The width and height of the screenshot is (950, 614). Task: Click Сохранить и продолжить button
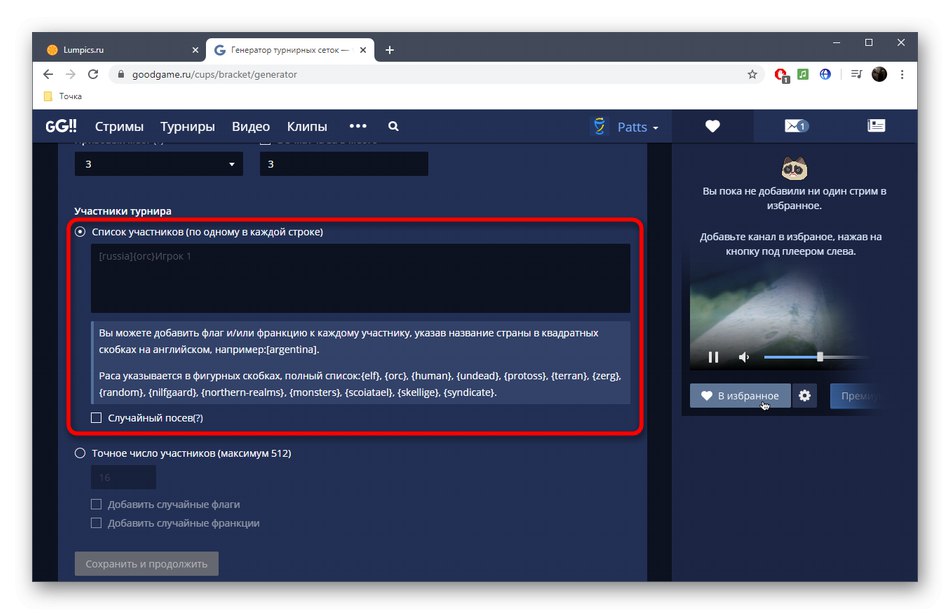coord(147,564)
